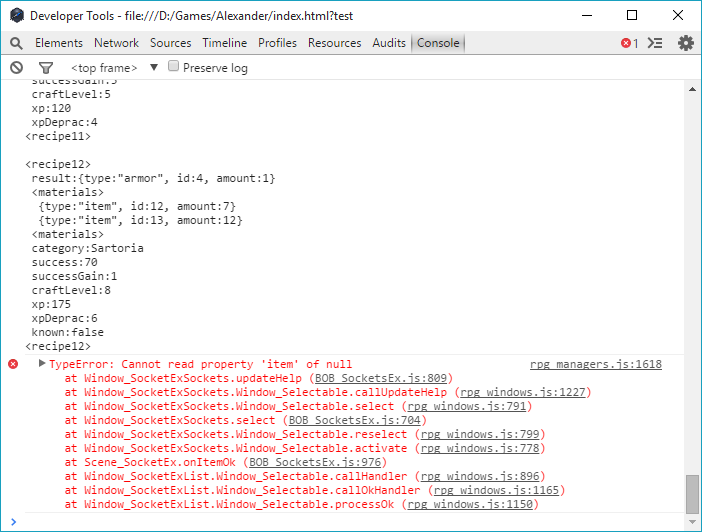This screenshot has width=702, height=532.
Task: Switch to the Network tab
Action: 116,43
